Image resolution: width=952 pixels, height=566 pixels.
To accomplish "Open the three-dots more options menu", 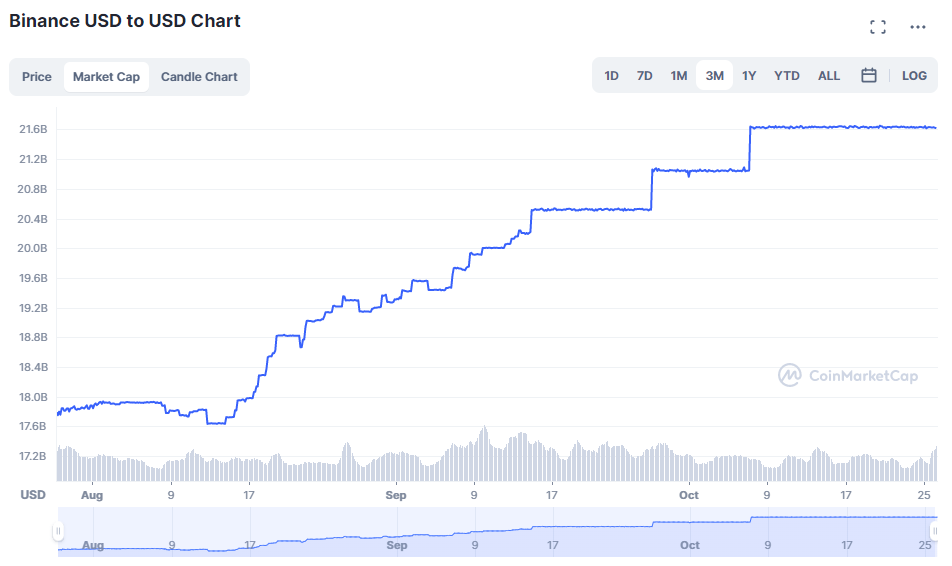I will click(917, 27).
